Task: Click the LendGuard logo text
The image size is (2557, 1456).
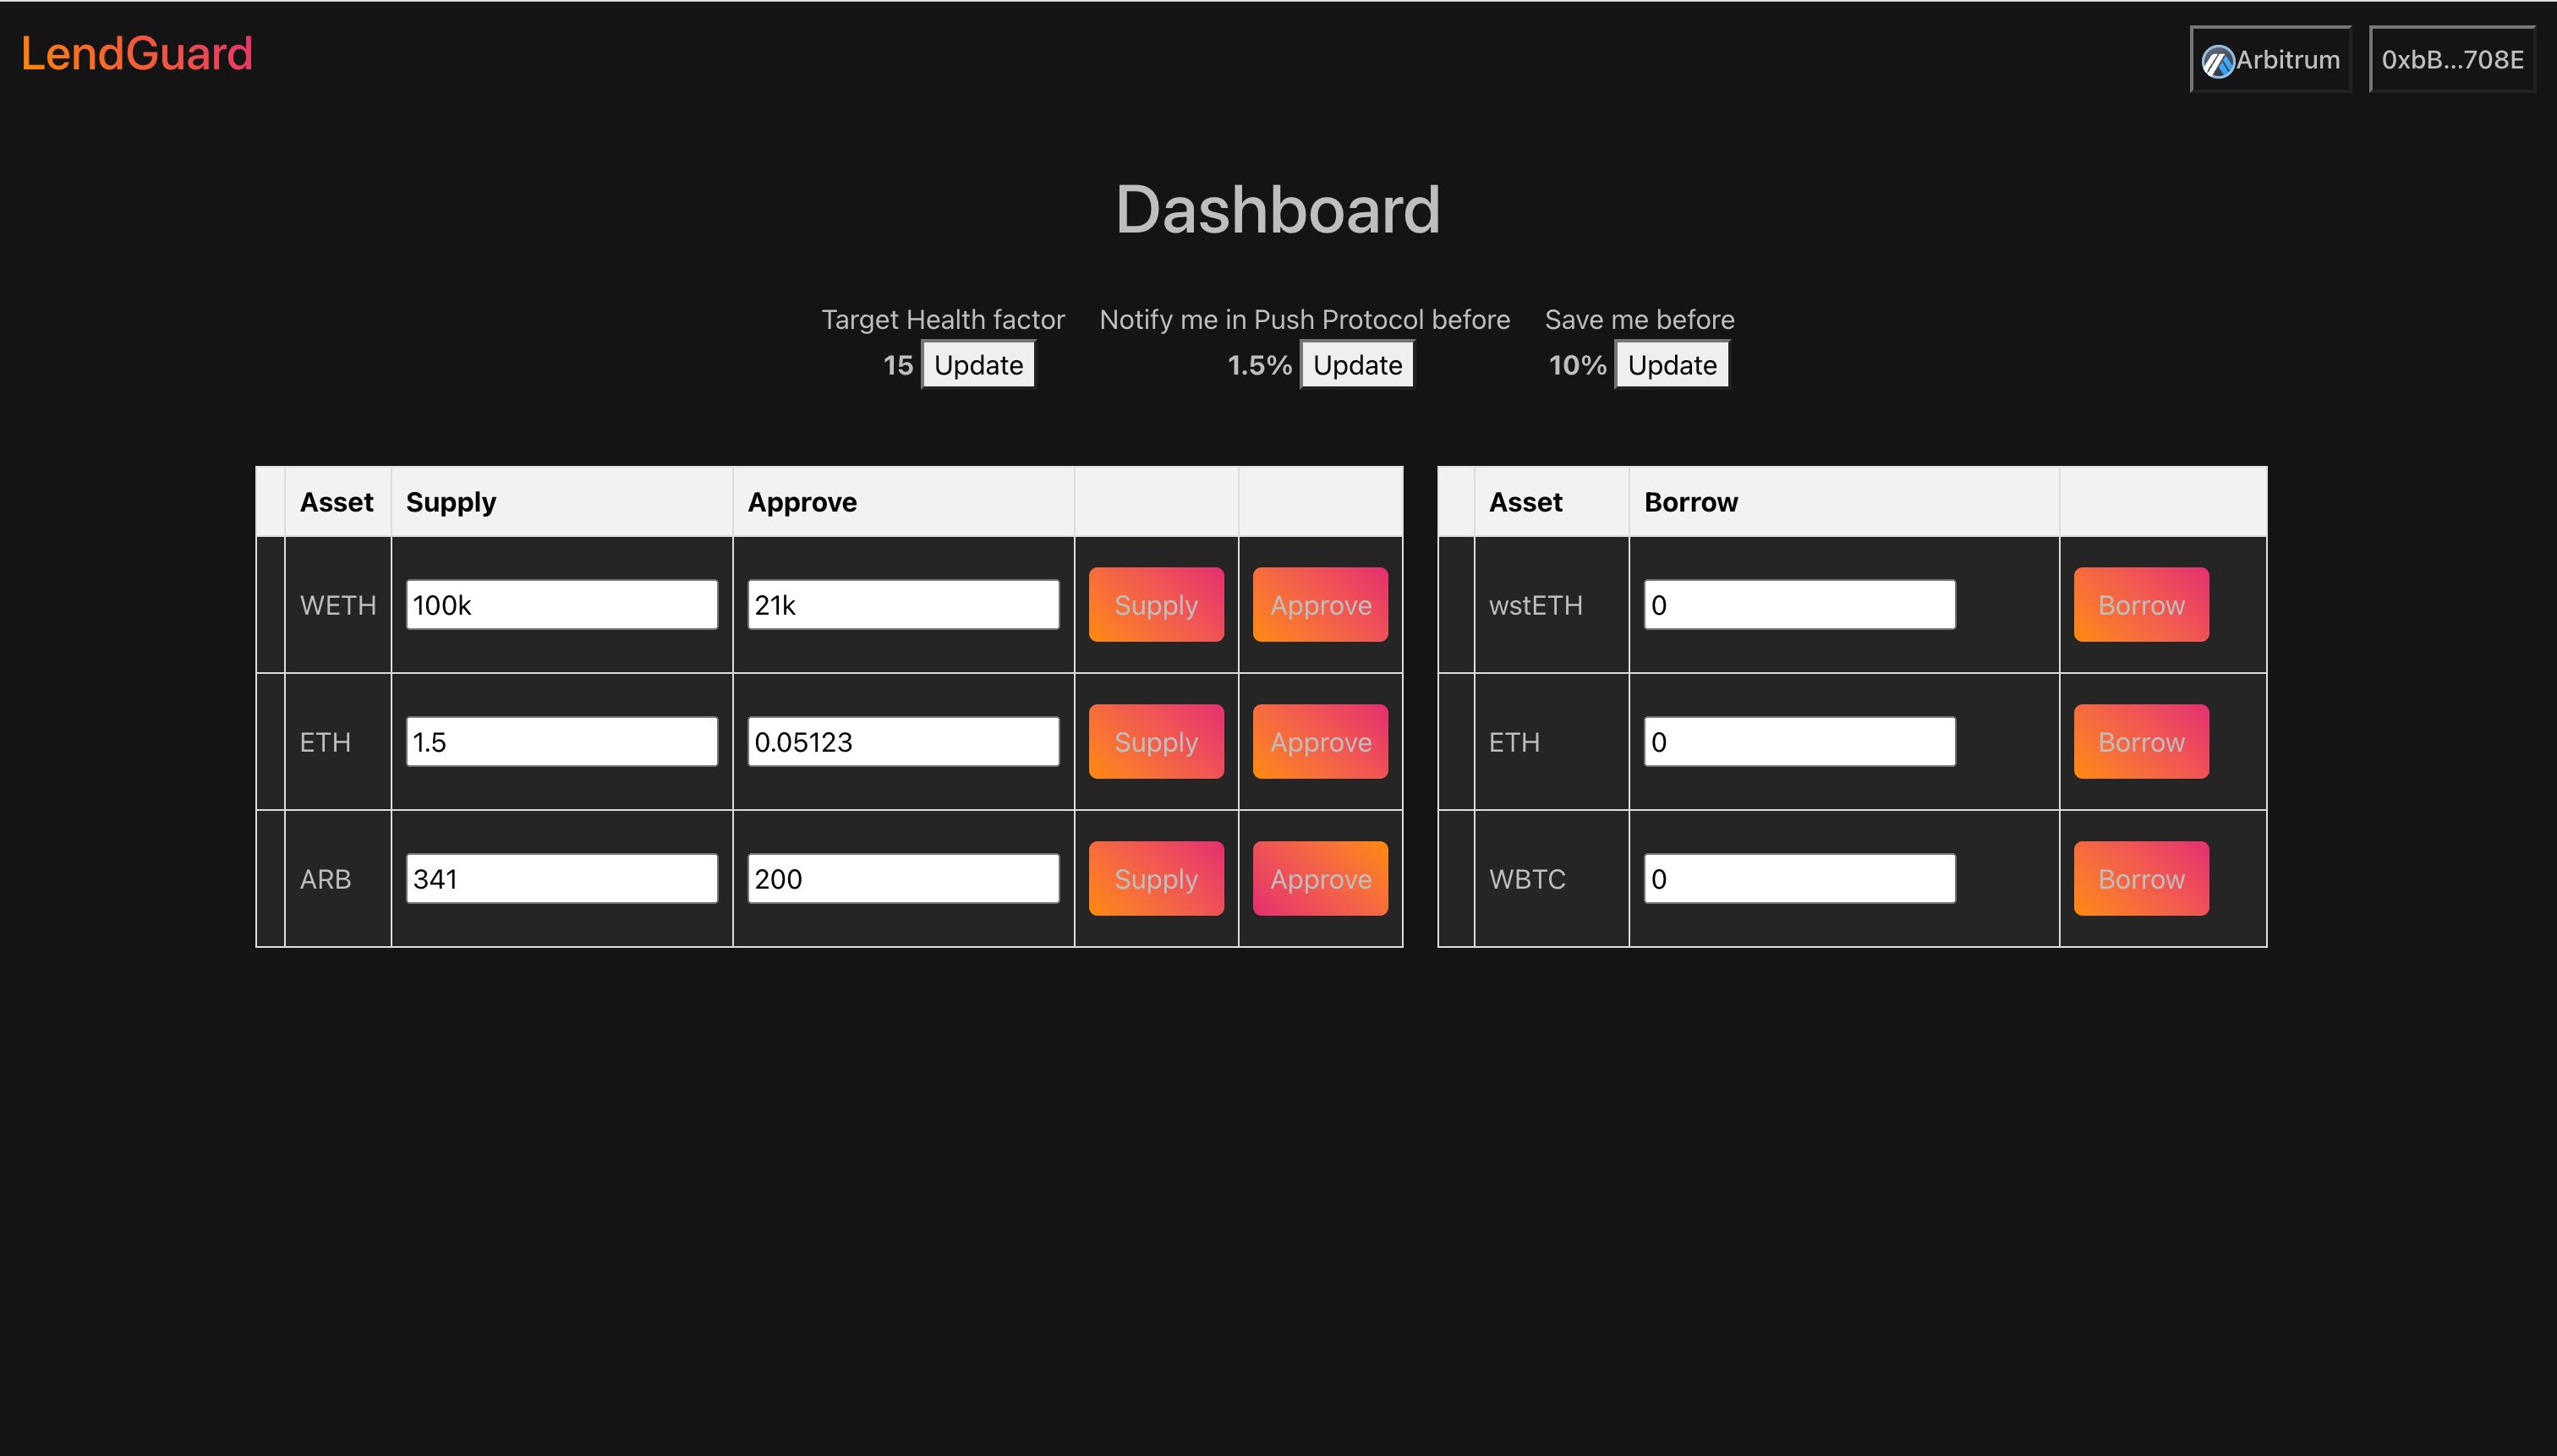Action: [x=137, y=52]
